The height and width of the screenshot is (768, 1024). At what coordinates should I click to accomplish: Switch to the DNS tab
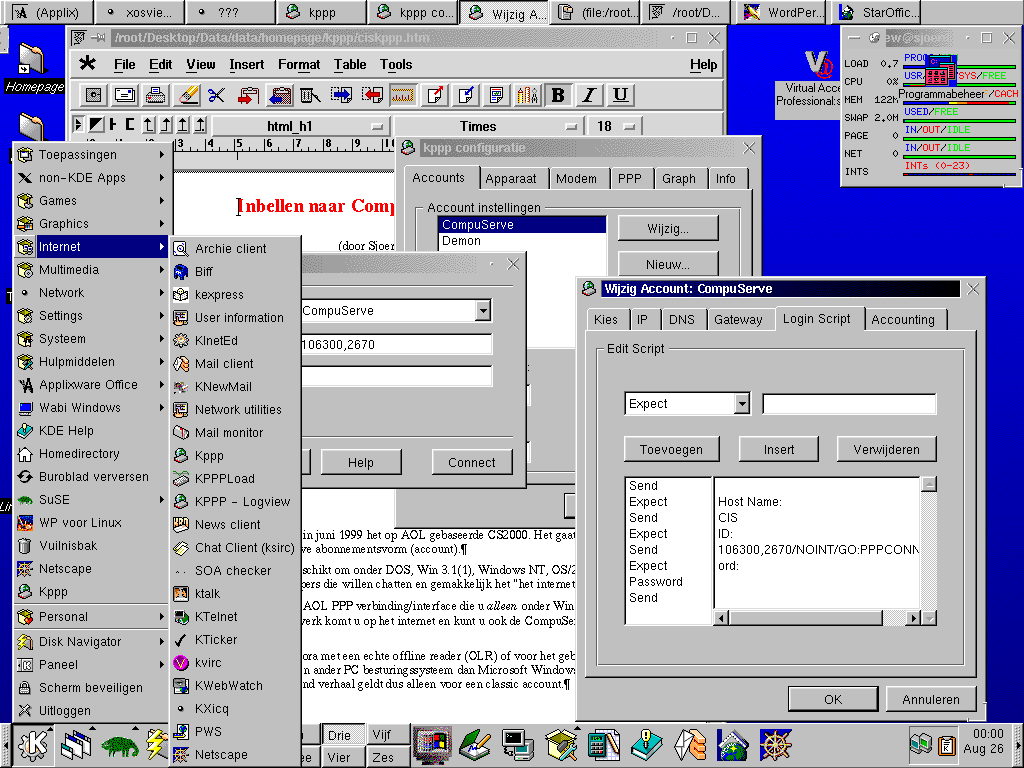(682, 319)
